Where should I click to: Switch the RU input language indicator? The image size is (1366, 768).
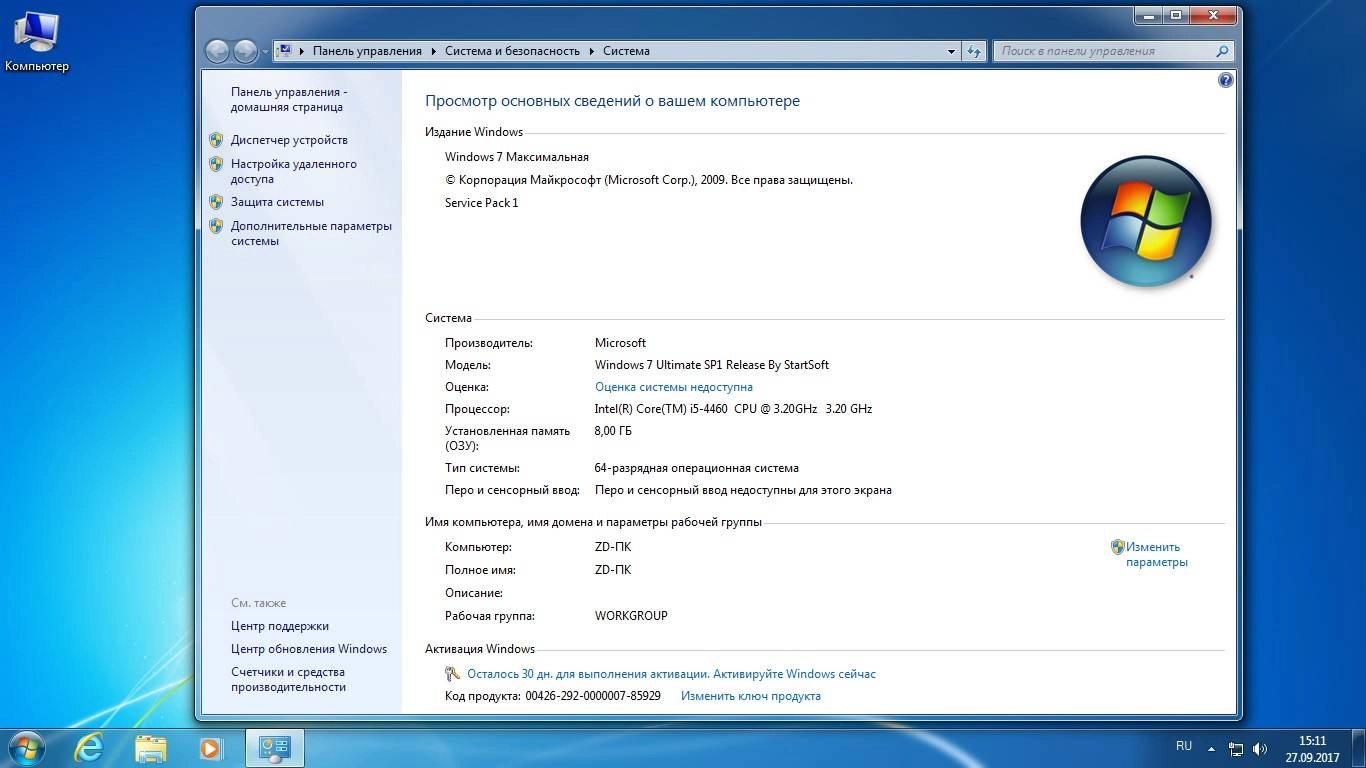coord(1184,747)
